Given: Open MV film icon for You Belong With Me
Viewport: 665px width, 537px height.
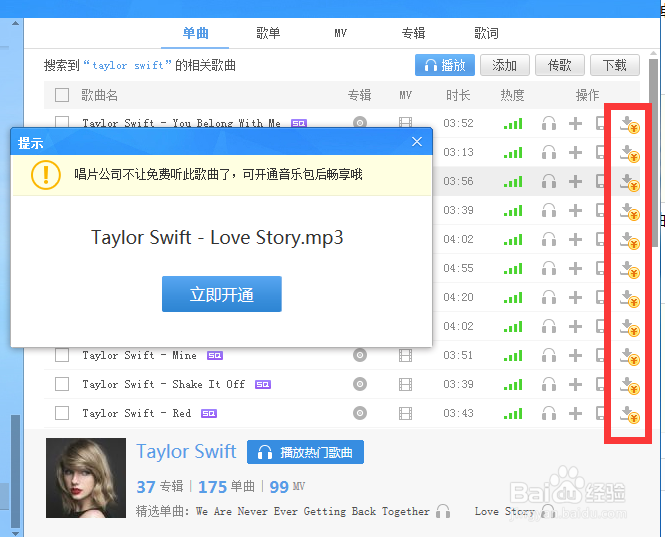Looking at the screenshot, I should point(405,123).
